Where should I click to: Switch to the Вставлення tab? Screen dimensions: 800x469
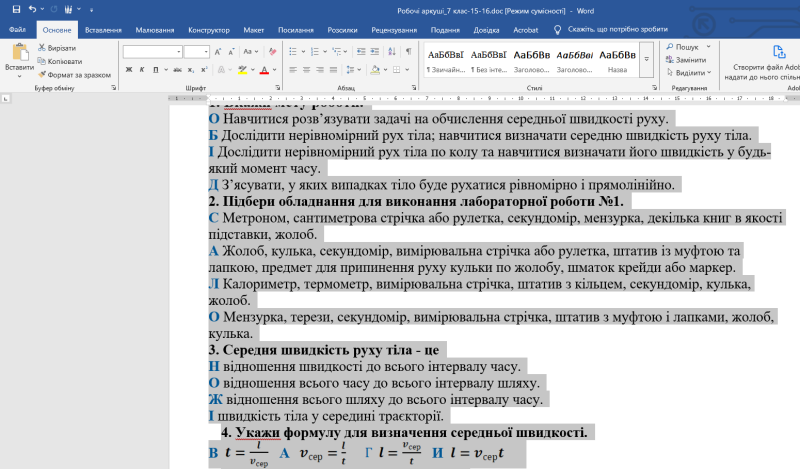coord(103,30)
